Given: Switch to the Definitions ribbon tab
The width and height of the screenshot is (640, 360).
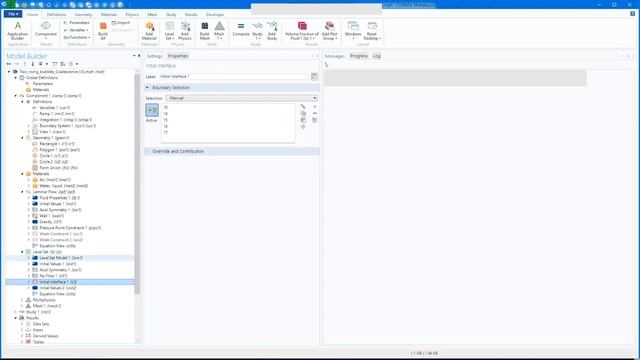Looking at the screenshot, I should 56,14.
